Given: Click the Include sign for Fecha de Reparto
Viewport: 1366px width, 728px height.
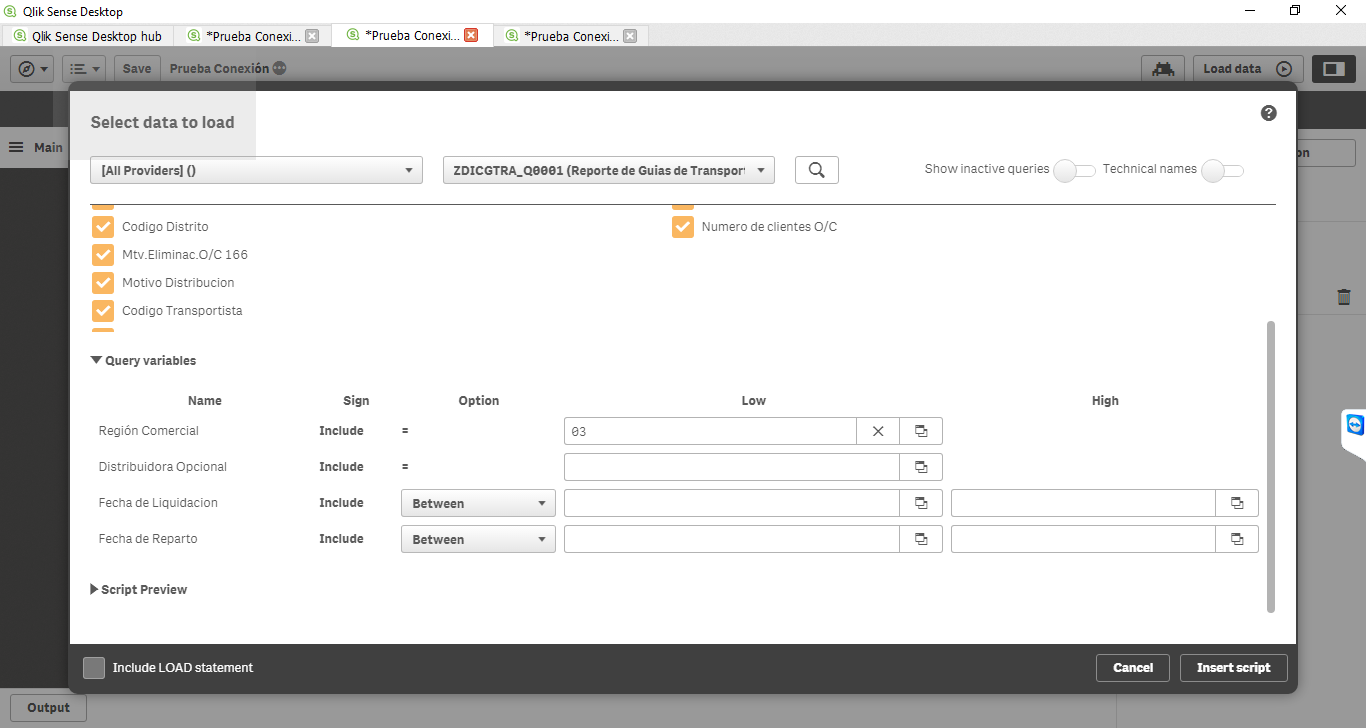Looking at the screenshot, I should (341, 539).
